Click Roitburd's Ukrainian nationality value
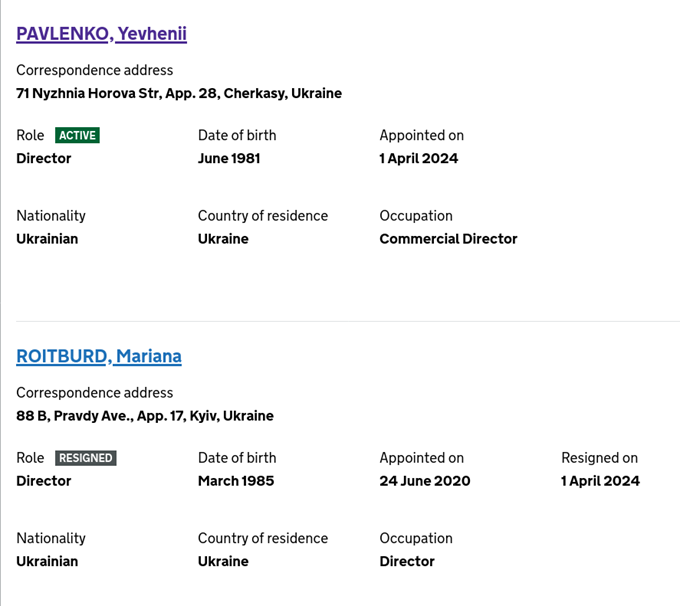The image size is (680, 606). pos(47,561)
